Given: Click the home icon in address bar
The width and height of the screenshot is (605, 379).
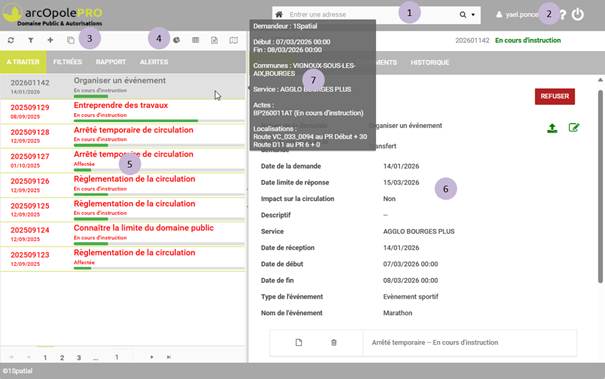Looking at the screenshot, I should coord(279,14).
